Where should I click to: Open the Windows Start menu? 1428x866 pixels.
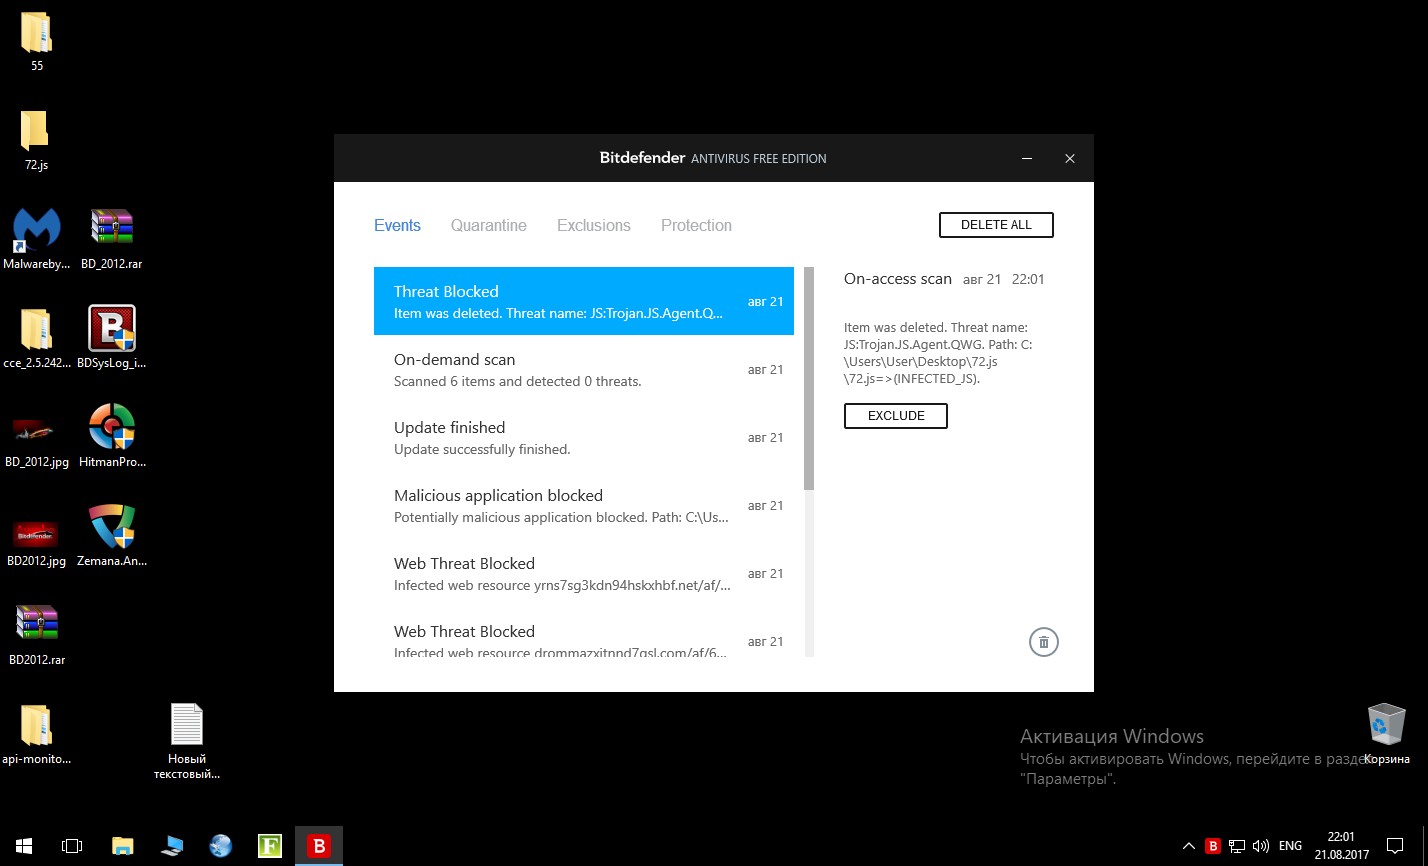(x=24, y=846)
